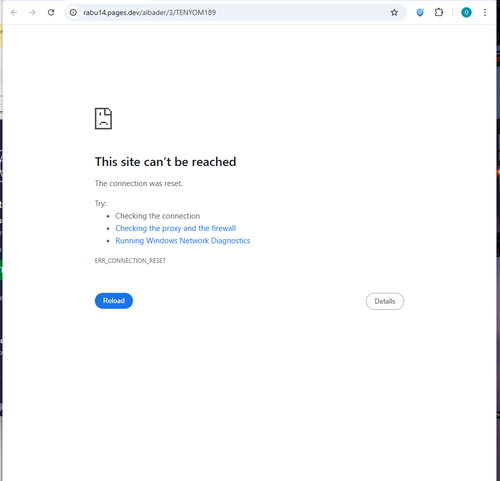Click the 'This site can't be reached' heading
Image resolution: width=500 pixels, height=481 pixels.
(x=165, y=162)
